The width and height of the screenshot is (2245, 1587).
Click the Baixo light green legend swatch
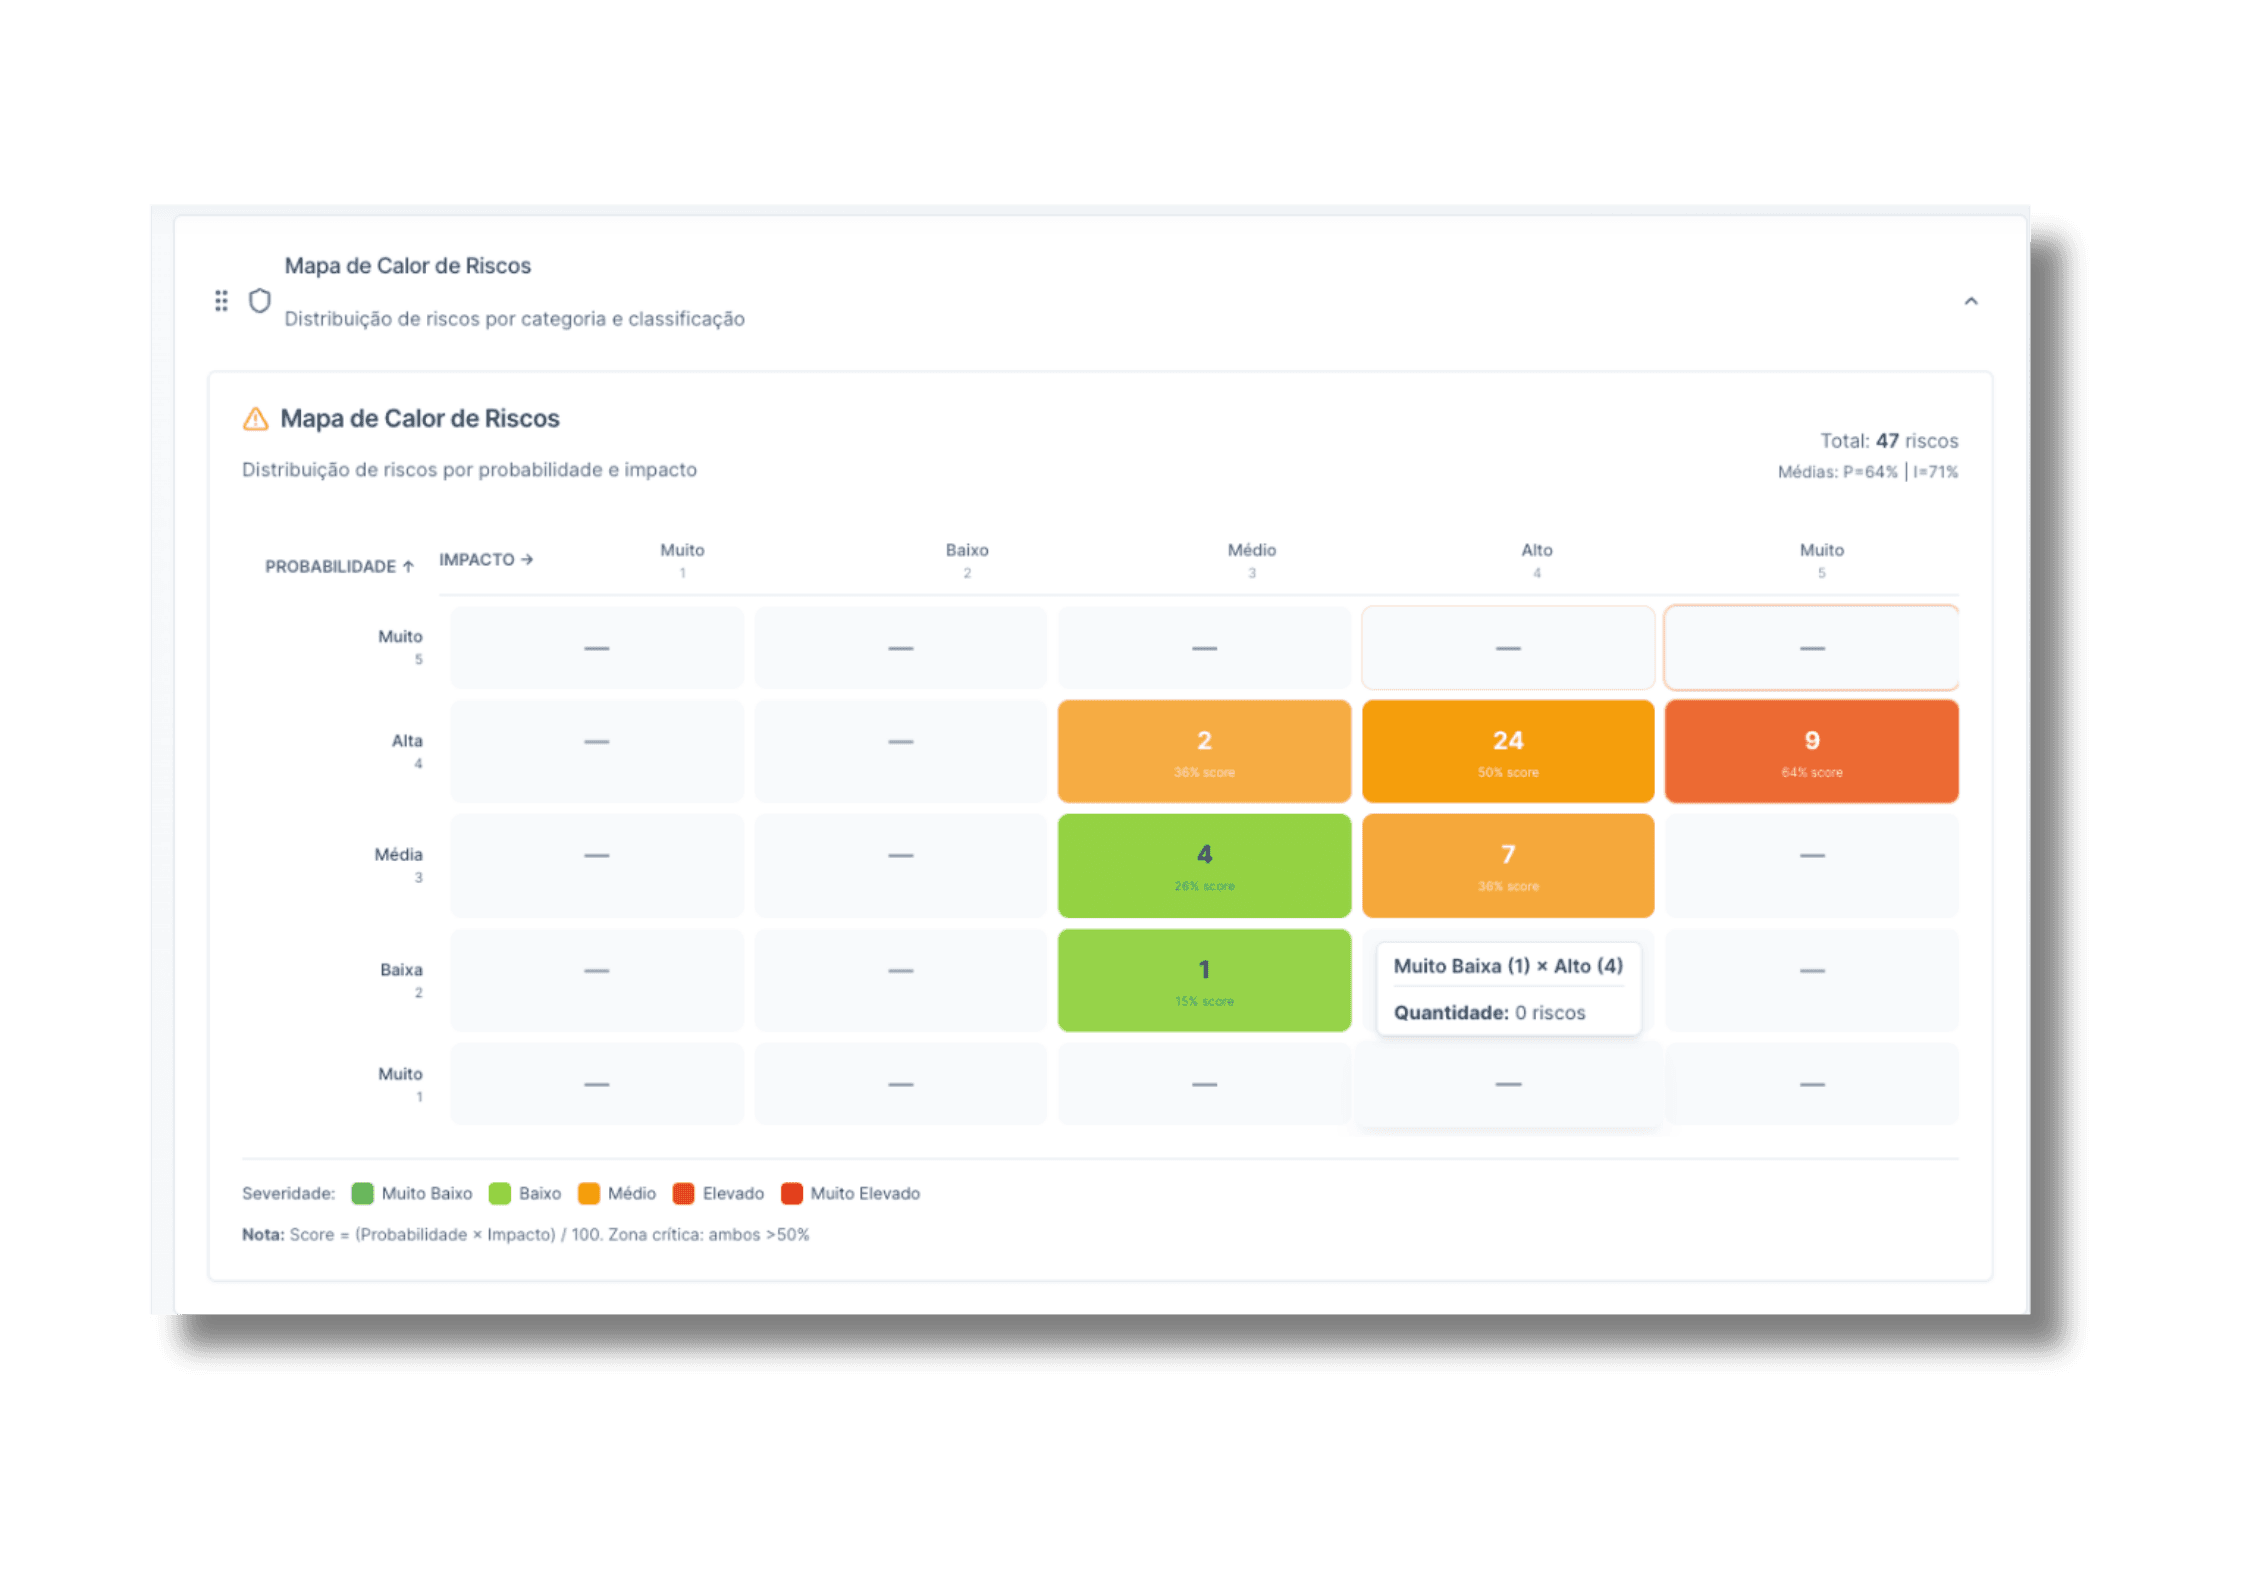[500, 1193]
